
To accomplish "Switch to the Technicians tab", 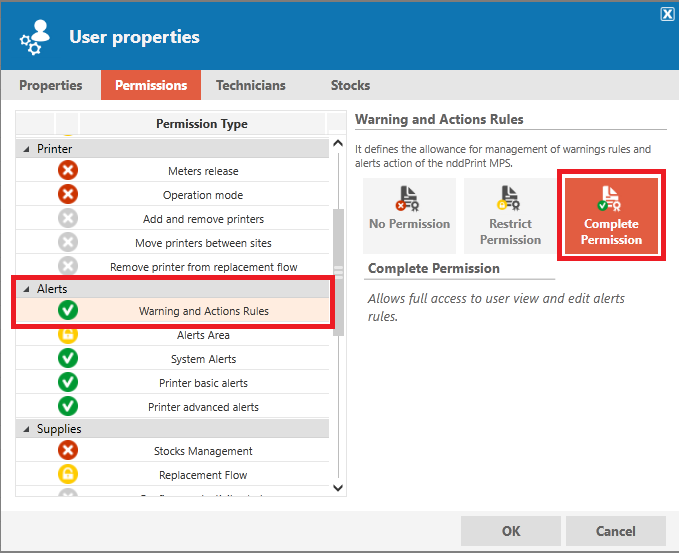I will click(251, 85).
